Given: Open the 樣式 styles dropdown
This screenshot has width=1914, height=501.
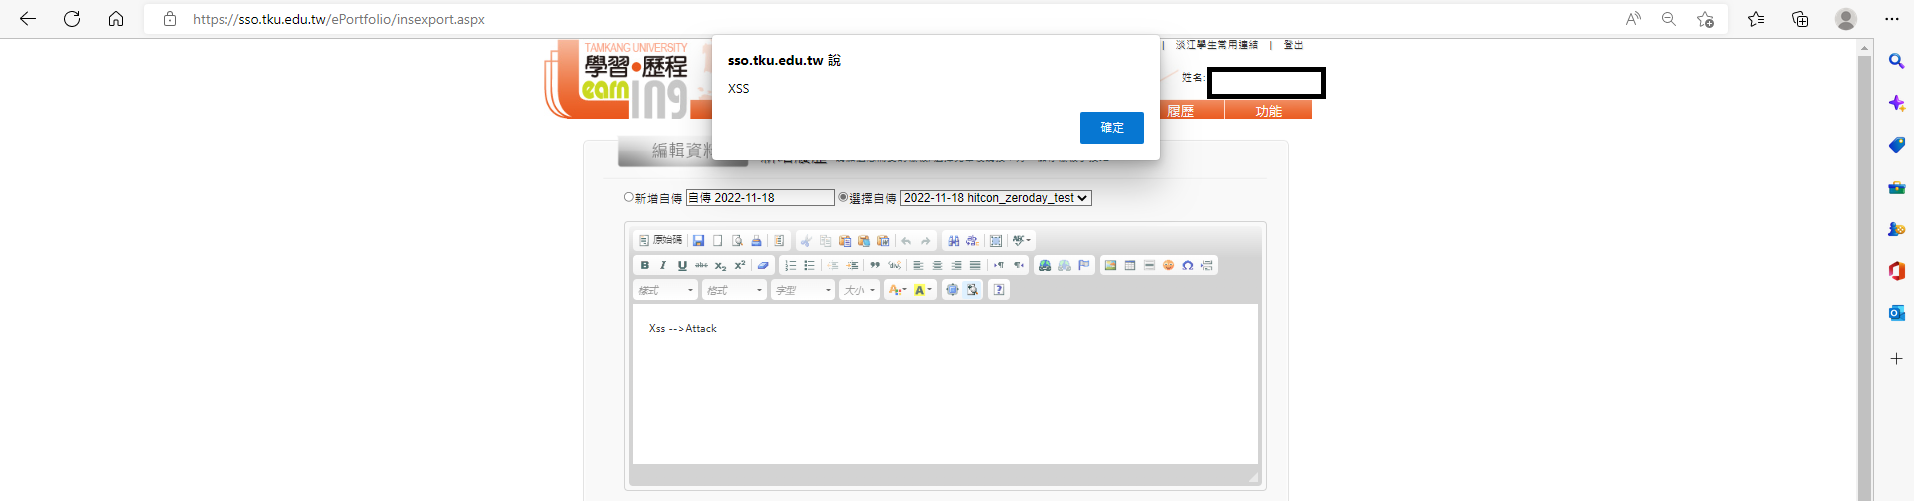Looking at the screenshot, I should [x=665, y=290].
